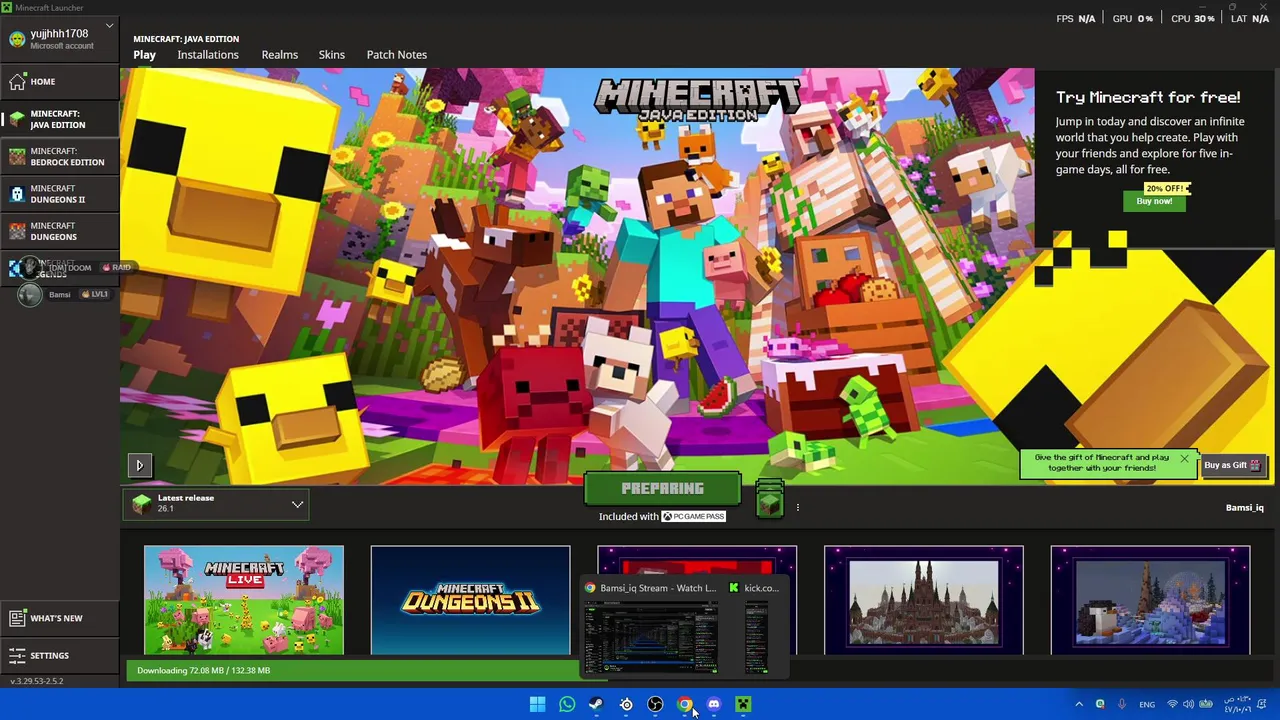Open the battery tray icon

pyautogui.click(x=1206, y=705)
